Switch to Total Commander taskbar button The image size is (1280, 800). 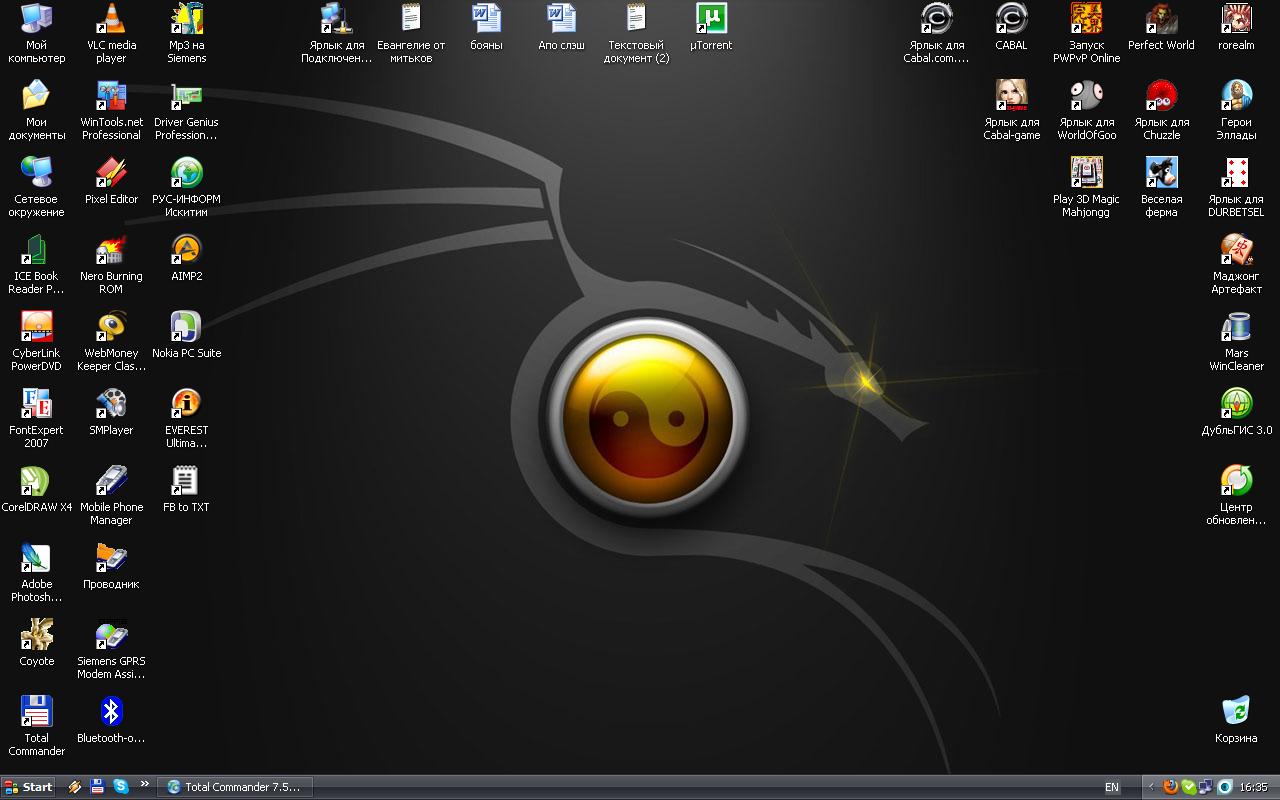click(x=234, y=787)
